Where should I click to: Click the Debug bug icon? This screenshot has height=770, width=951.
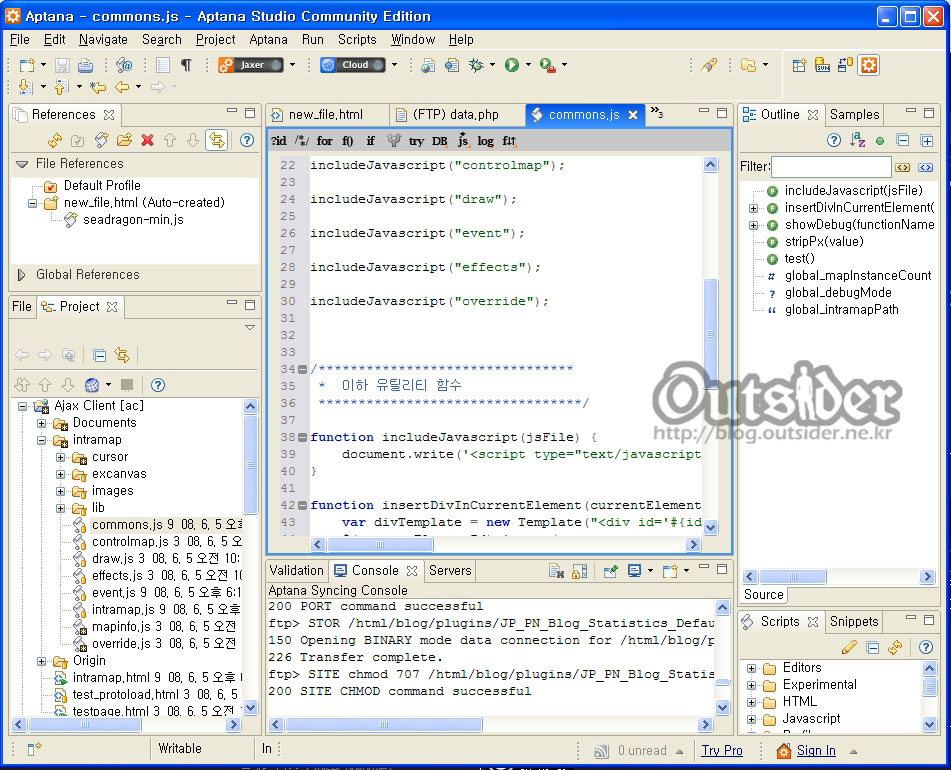[x=476, y=65]
